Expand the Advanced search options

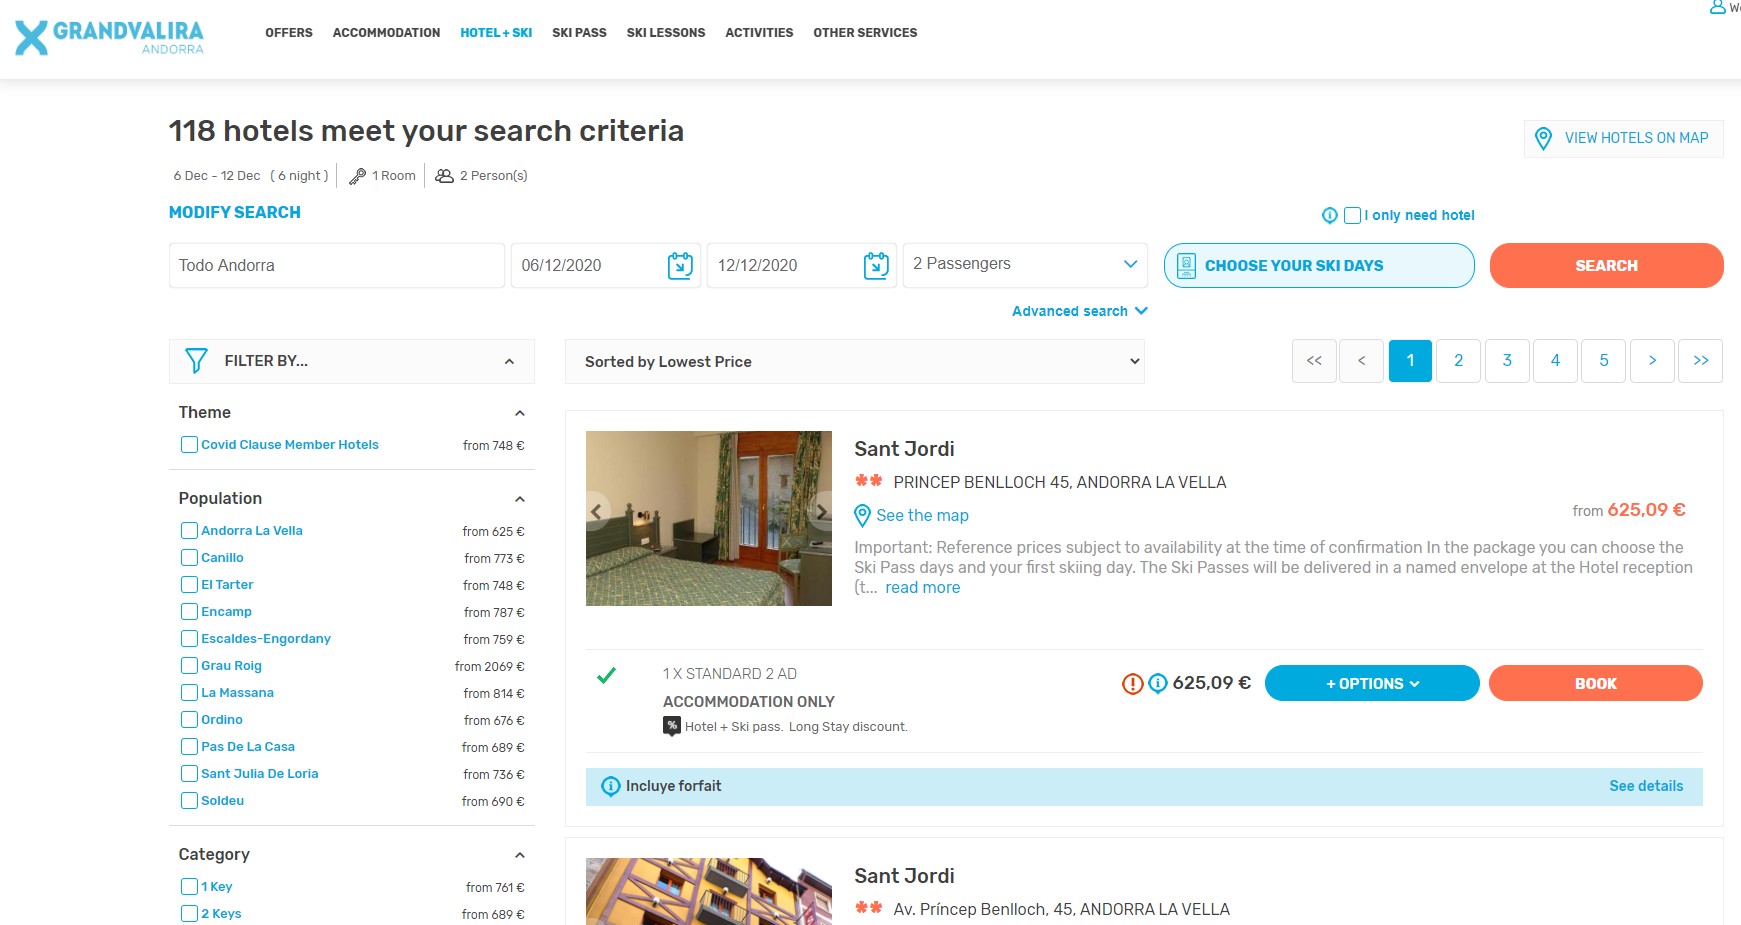coord(1079,311)
